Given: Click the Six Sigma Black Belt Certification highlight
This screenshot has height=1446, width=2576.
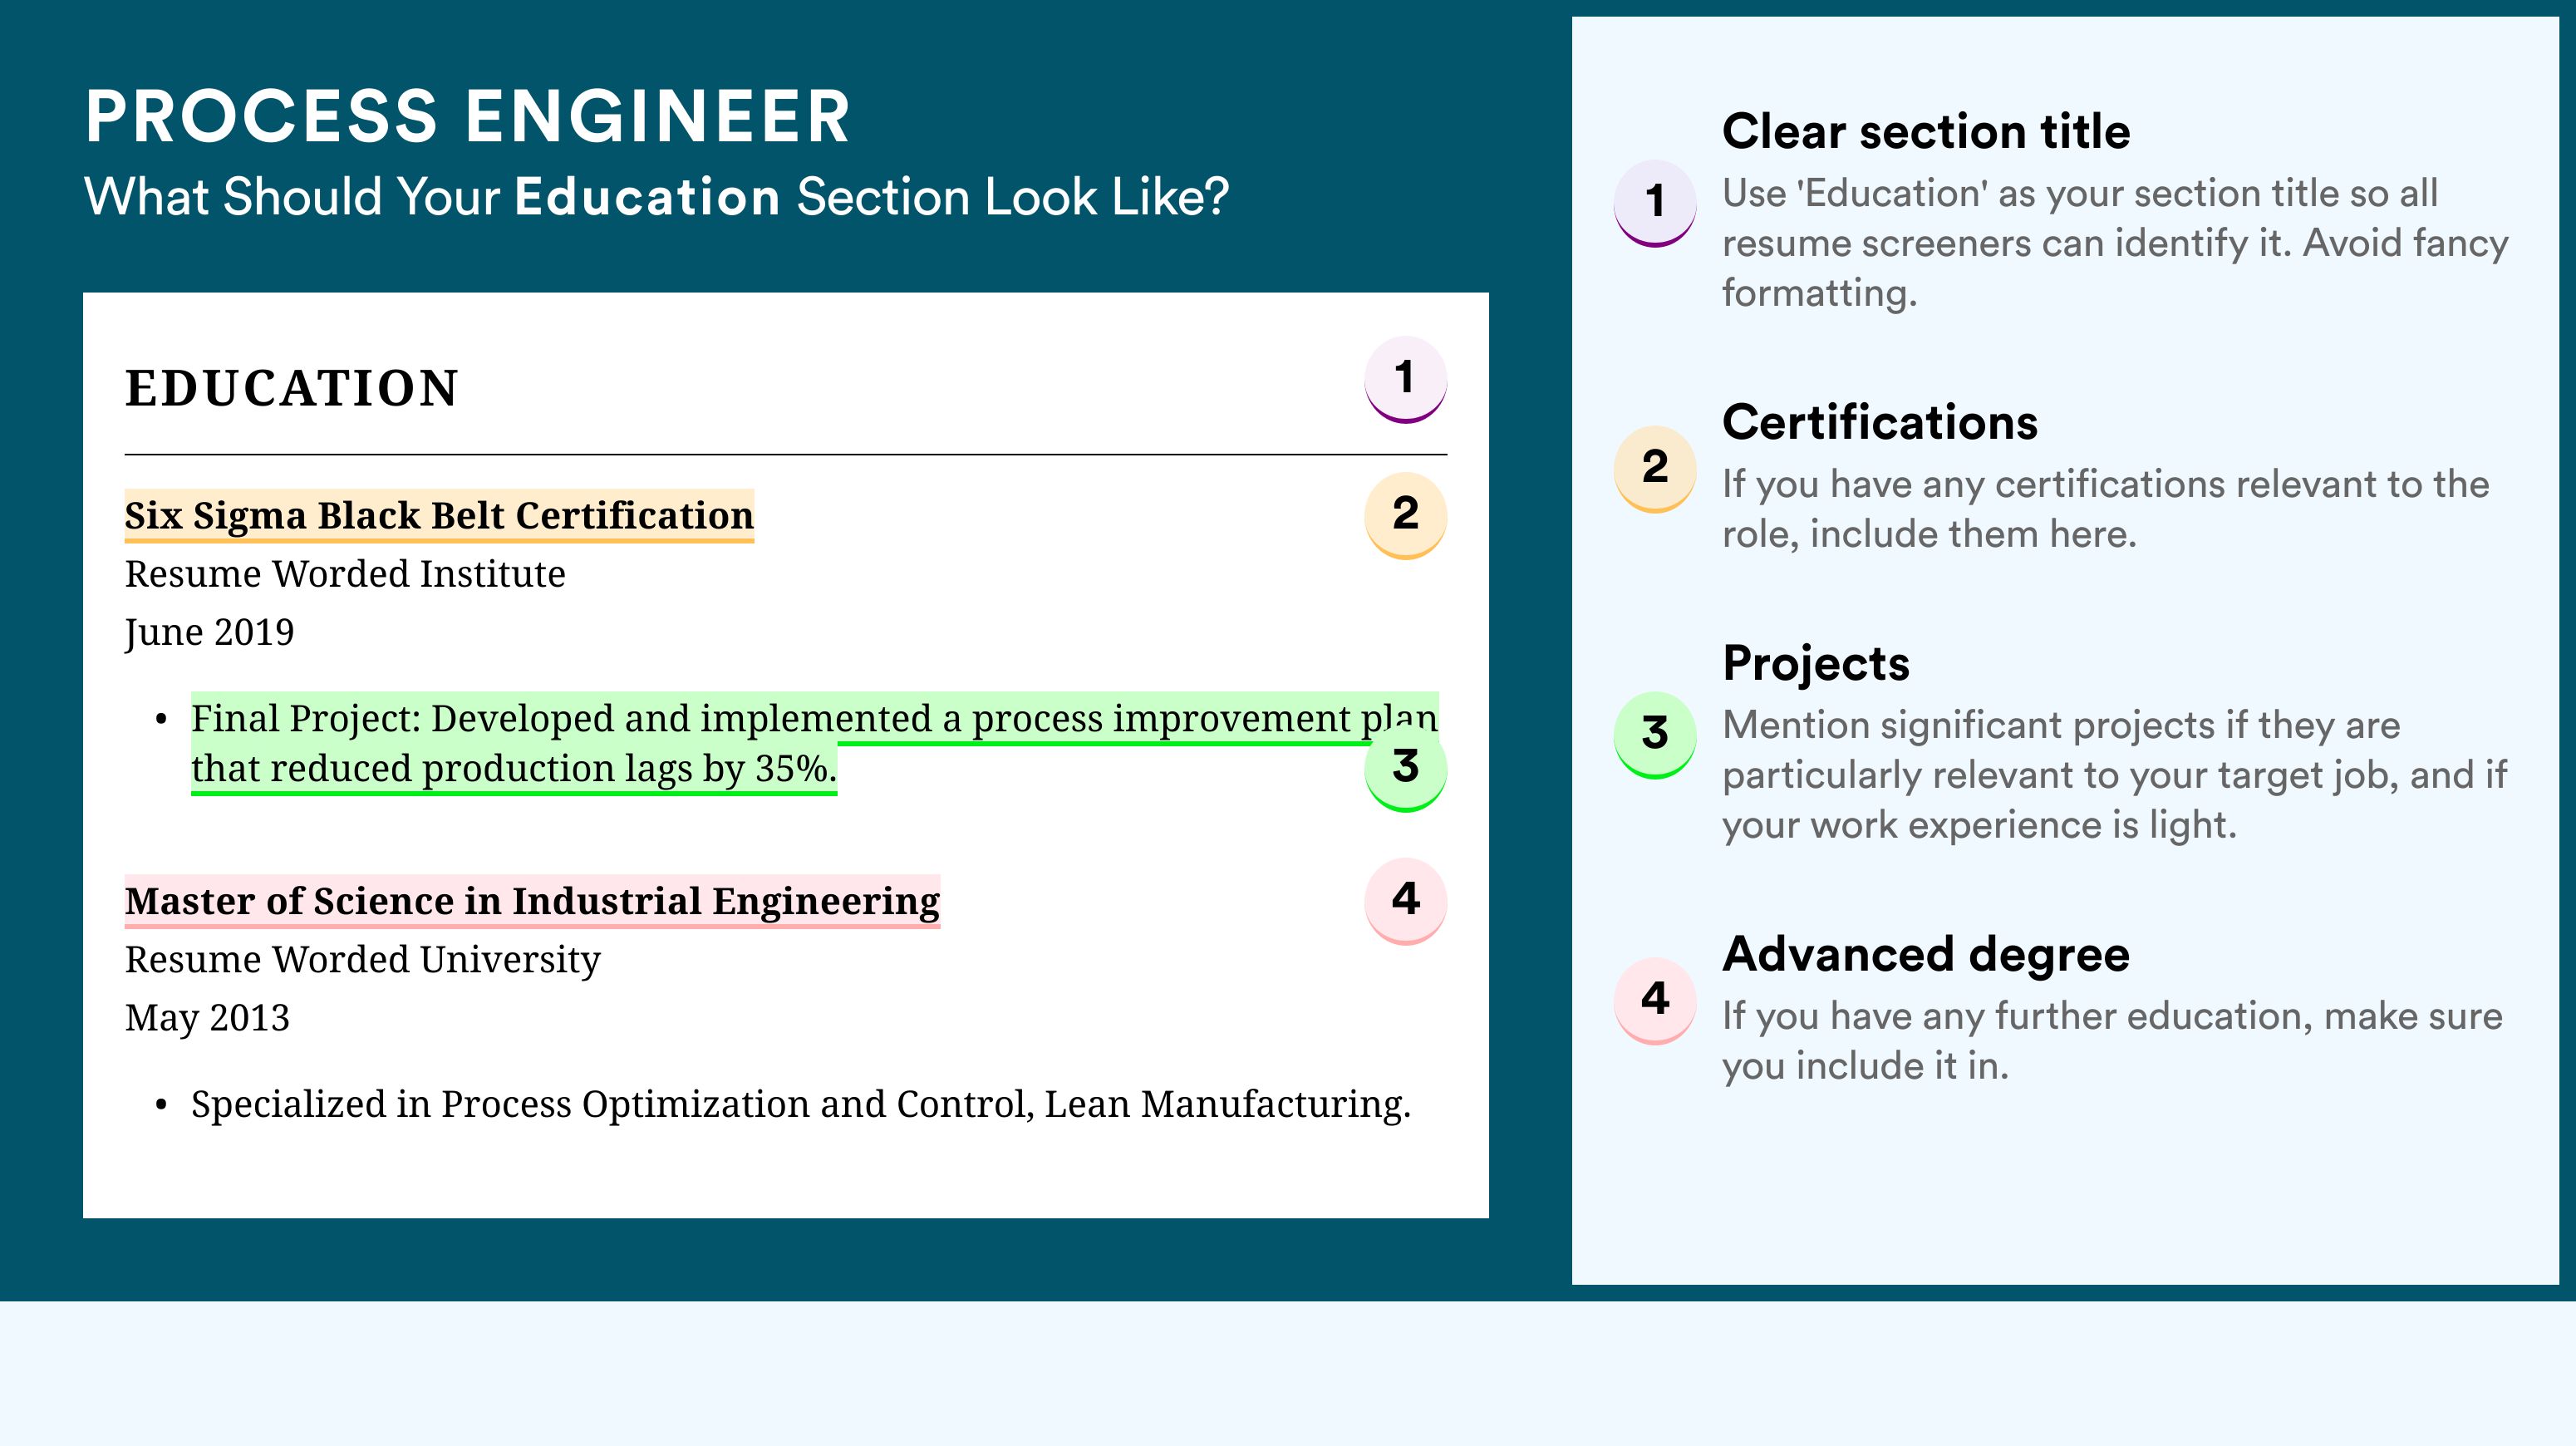Looking at the screenshot, I should pos(439,516).
